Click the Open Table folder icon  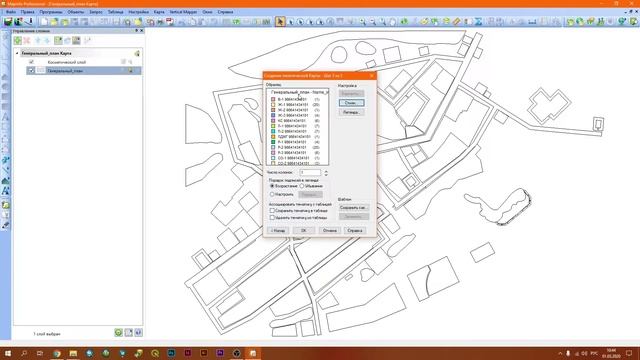tap(54, 22)
